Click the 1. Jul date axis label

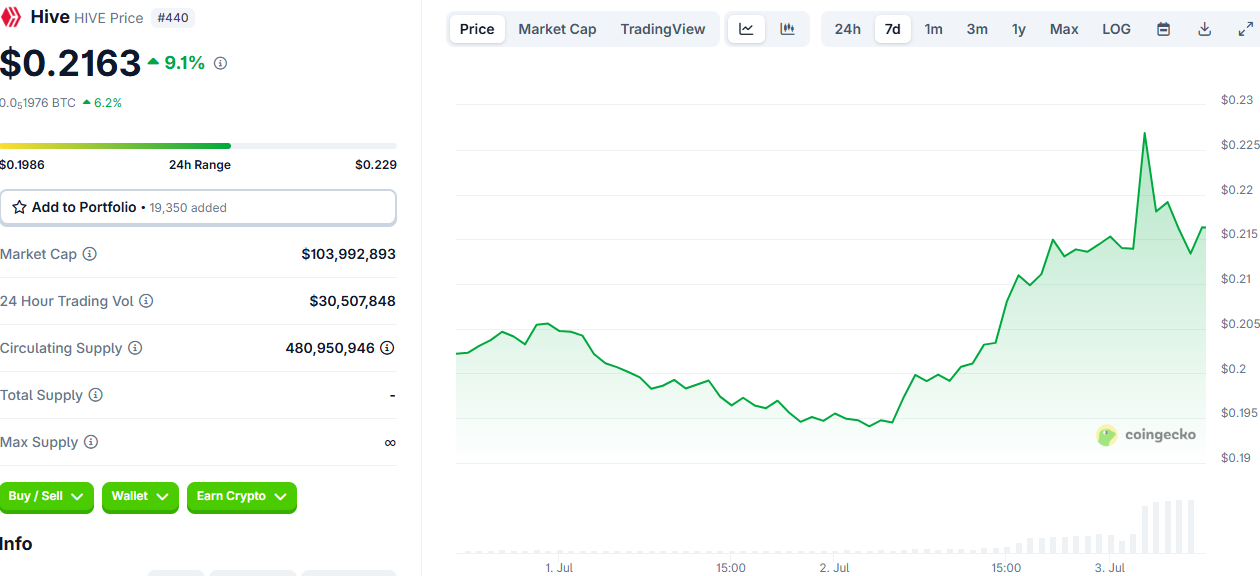pos(559,568)
